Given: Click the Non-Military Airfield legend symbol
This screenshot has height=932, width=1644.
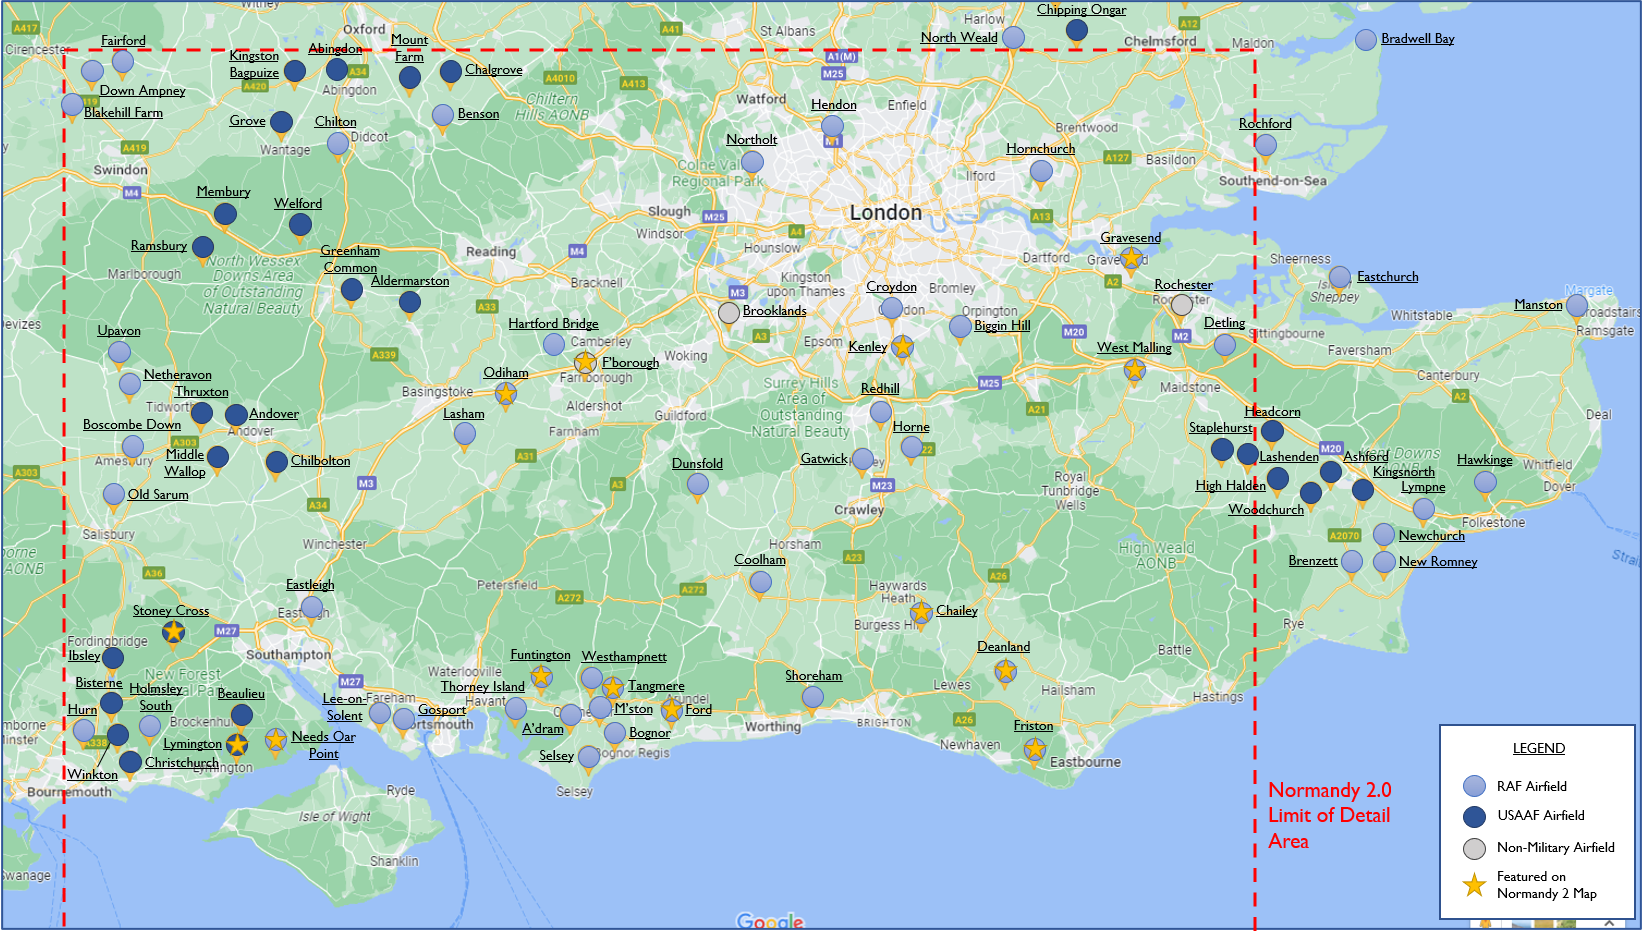Looking at the screenshot, I should pyautogui.click(x=1474, y=849).
